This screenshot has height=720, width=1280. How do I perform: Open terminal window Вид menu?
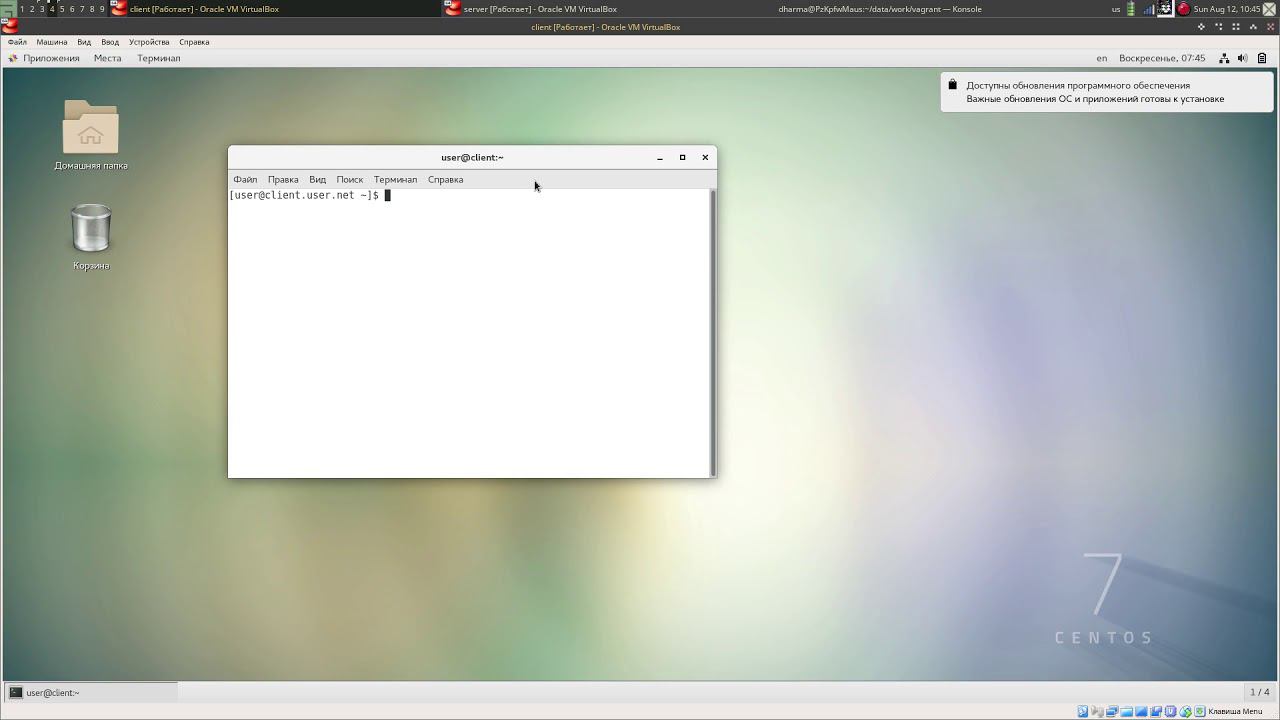point(317,180)
